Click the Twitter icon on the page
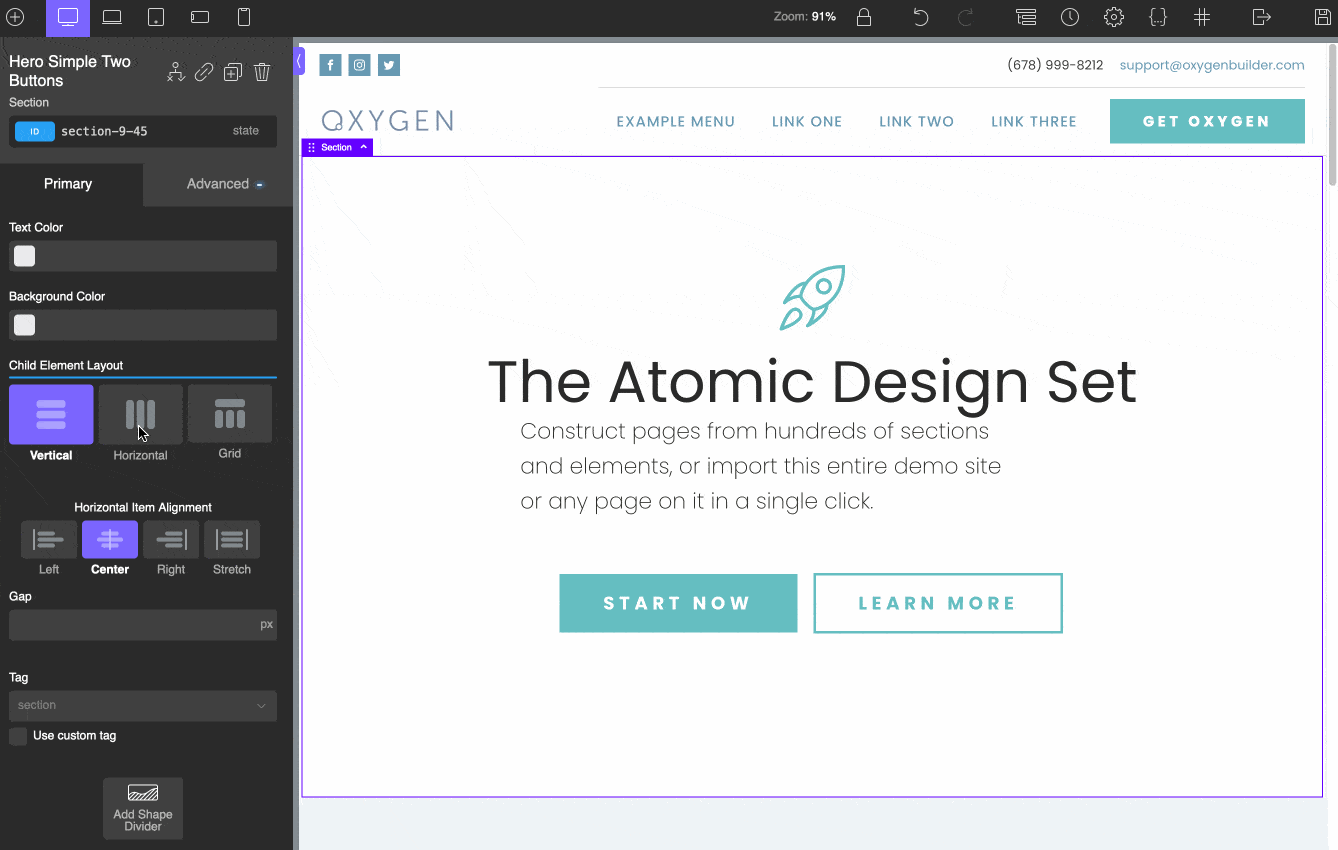Viewport: 1338px width, 850px height. coord(388,64)
